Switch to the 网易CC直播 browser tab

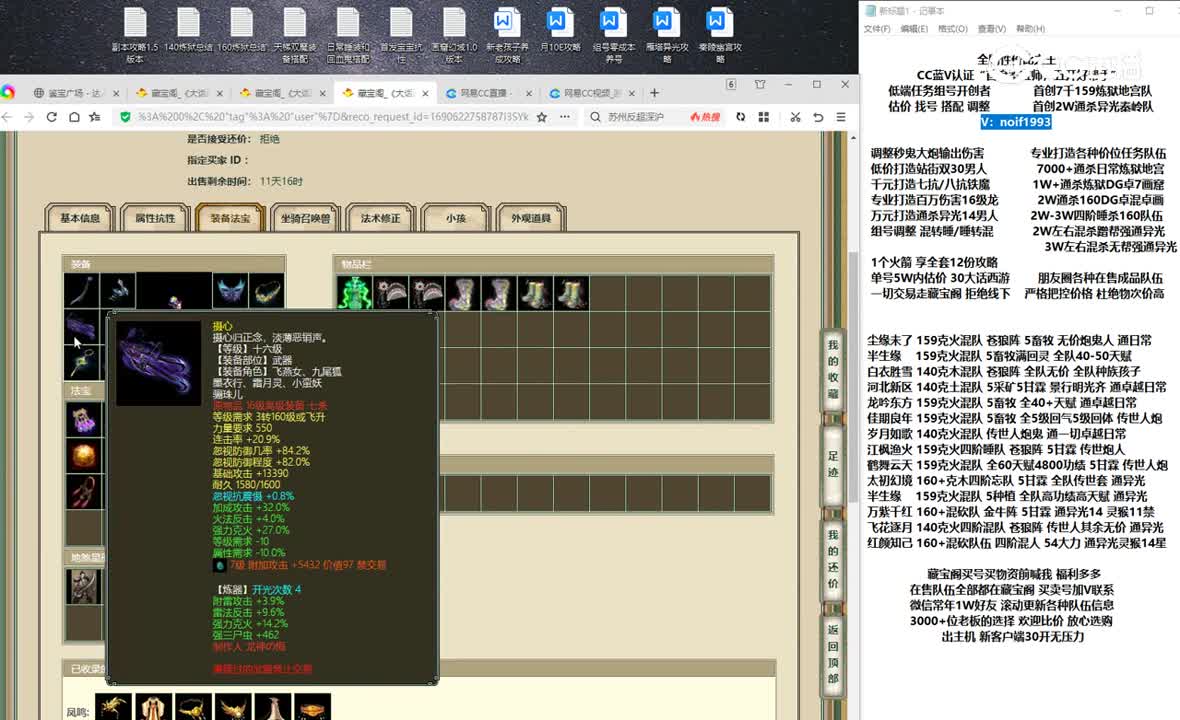tap(488, 93)
